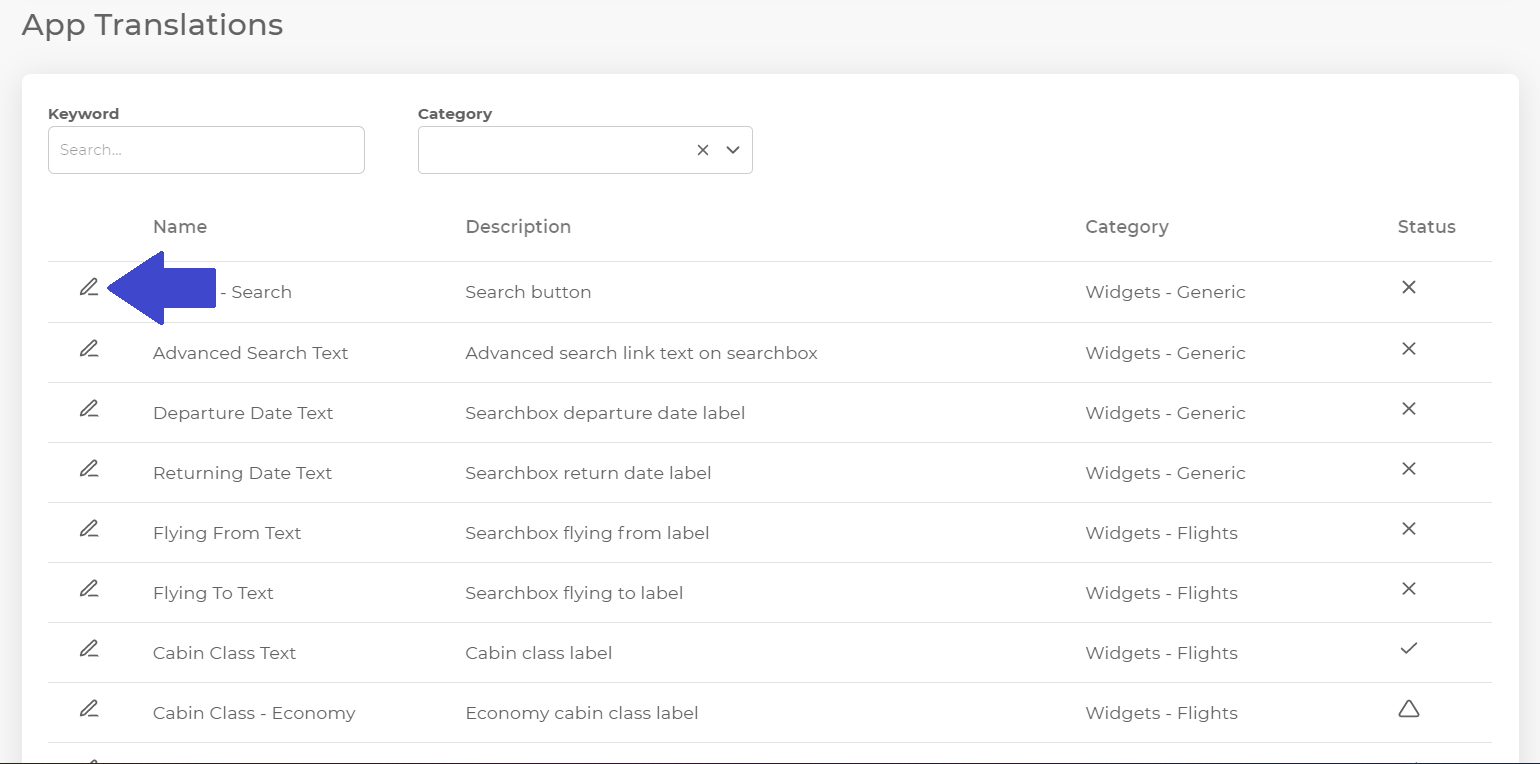
Task: Select the Flying From Text row name
Action: tap(227, 533)
